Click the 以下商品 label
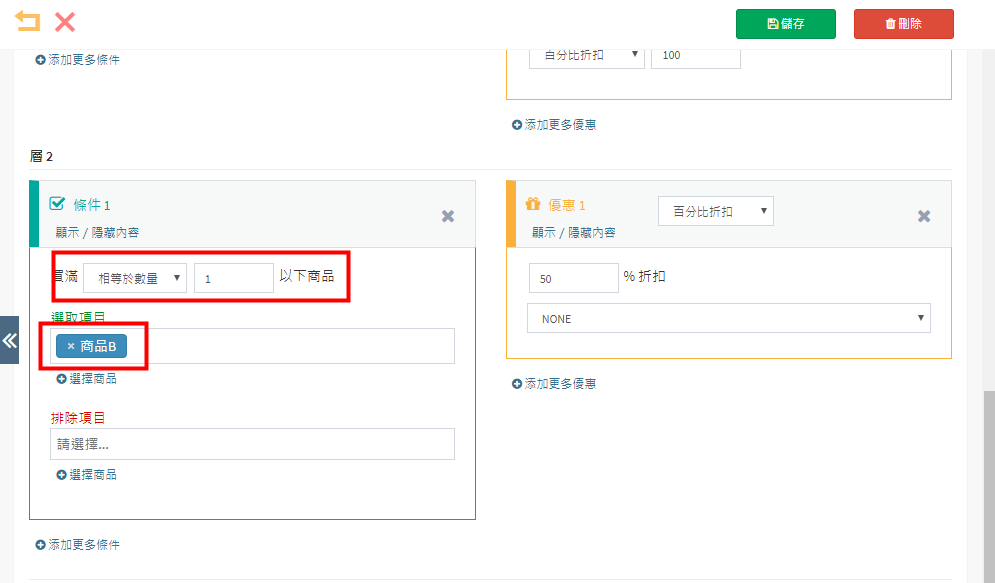The width and height of the screenshot is (995, 583). click(x=306, y=276)
